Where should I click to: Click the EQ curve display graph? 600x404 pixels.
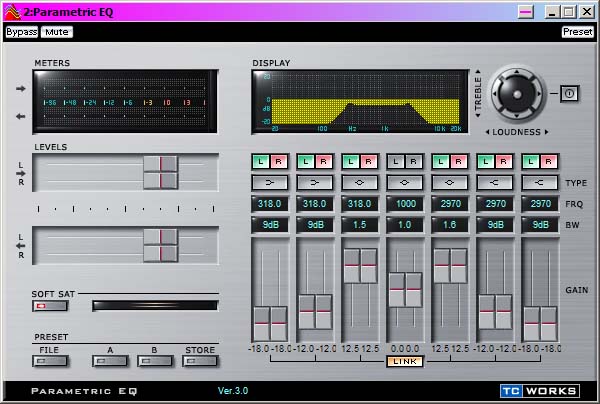click(360, 102)
